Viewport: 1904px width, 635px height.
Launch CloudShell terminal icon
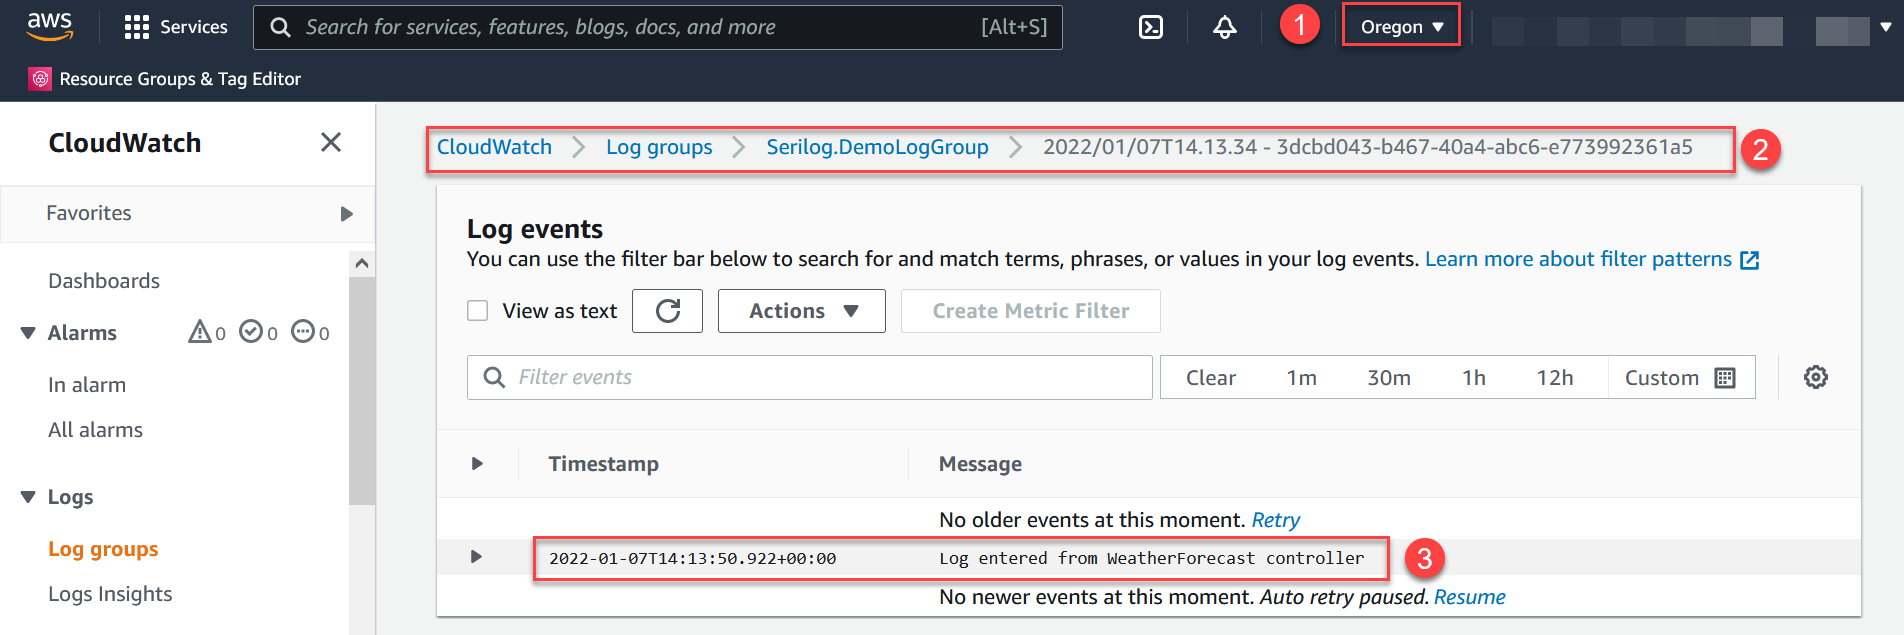1151,27
